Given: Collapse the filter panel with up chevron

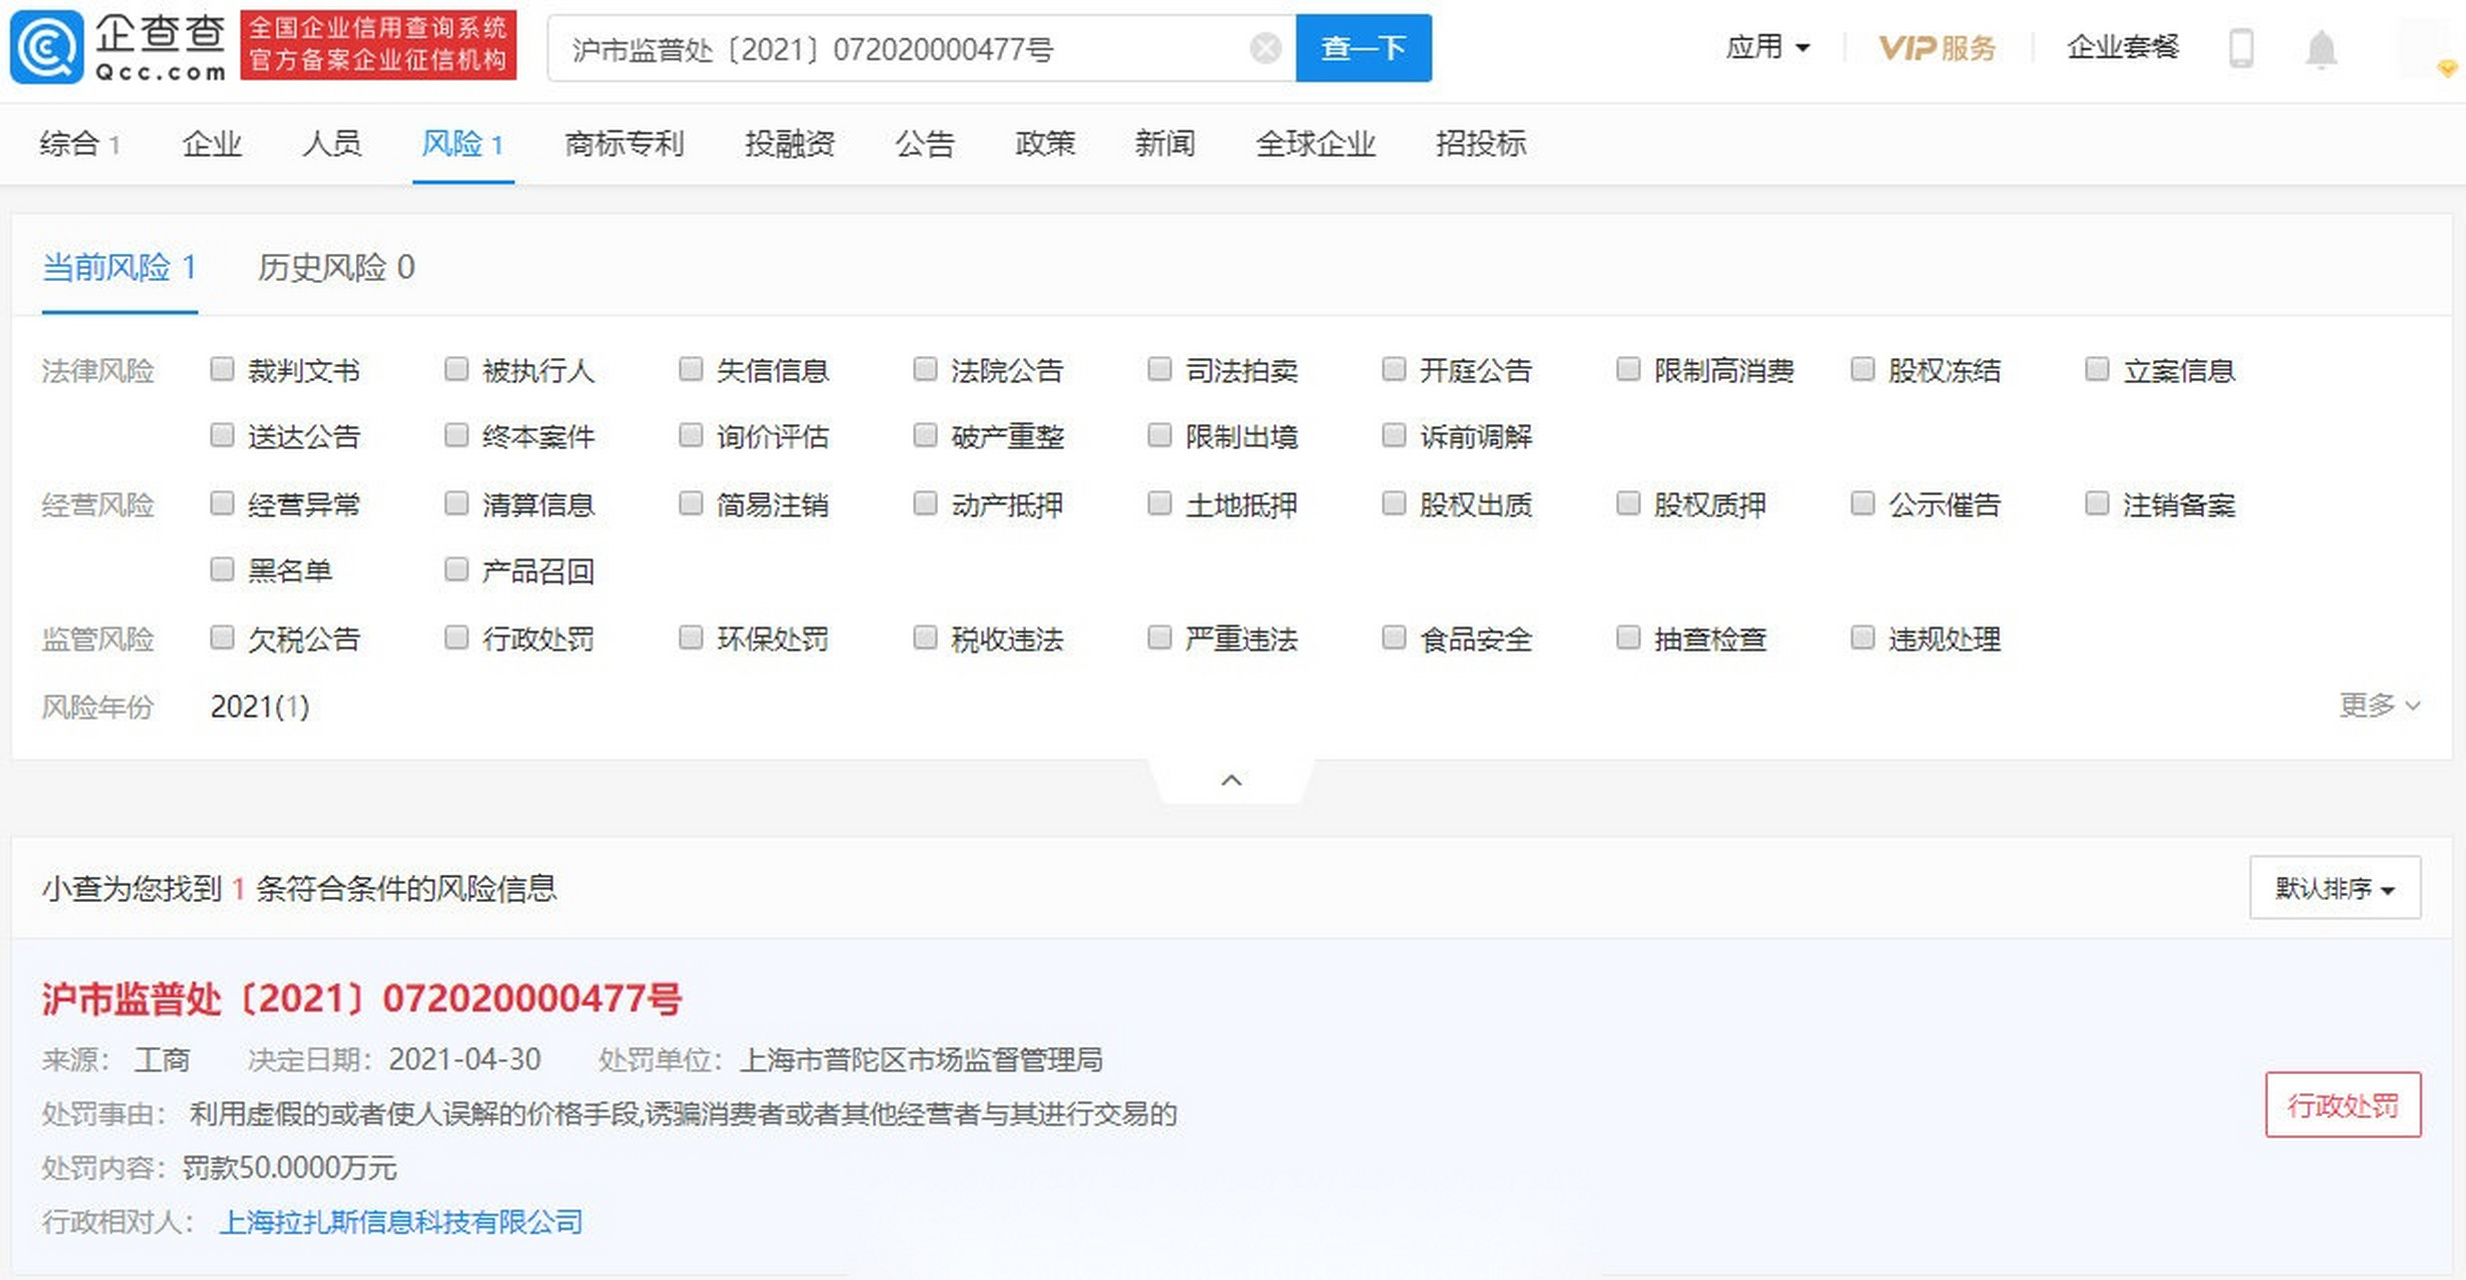Looking at the screenshot, I should pyautogui.click(x=1232, y=780).
